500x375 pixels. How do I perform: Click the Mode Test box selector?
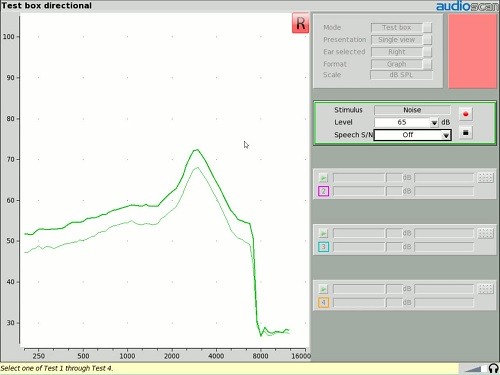pyautogui.click(x=401, y=28)
